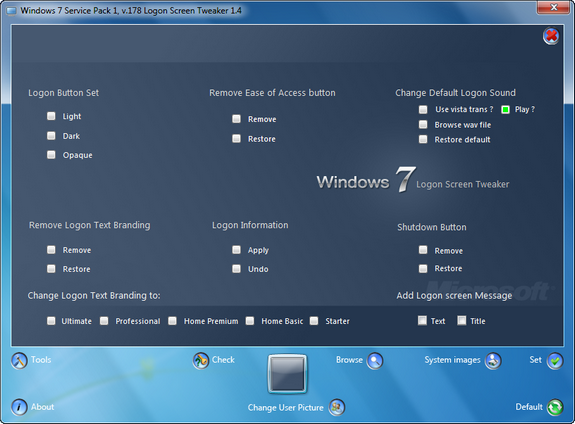575x424 pixels.
Task: Click the Check label
Action: pyautogui.click(x=223, y=360)
